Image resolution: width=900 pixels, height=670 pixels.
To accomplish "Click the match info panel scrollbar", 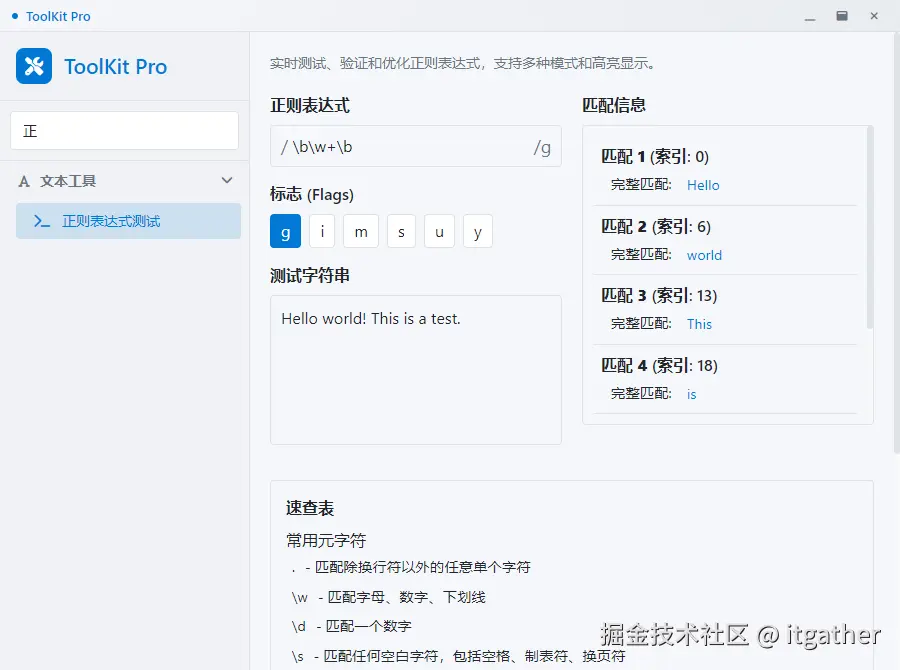I will pyautogui.click(x=870, y=227).
